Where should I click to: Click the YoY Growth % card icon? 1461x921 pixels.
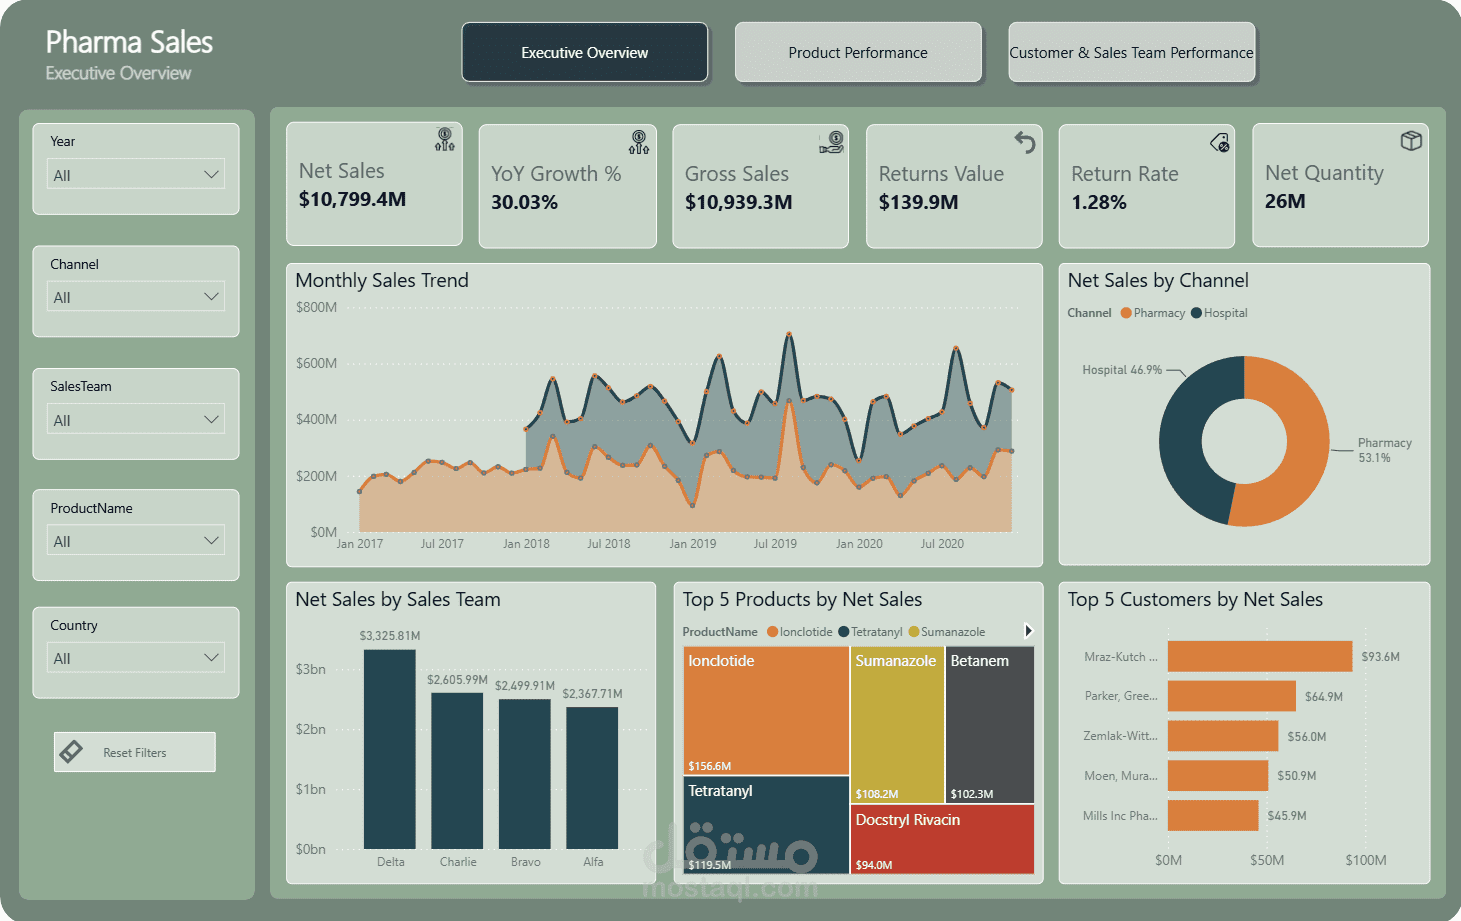click(x=639, y=142)
